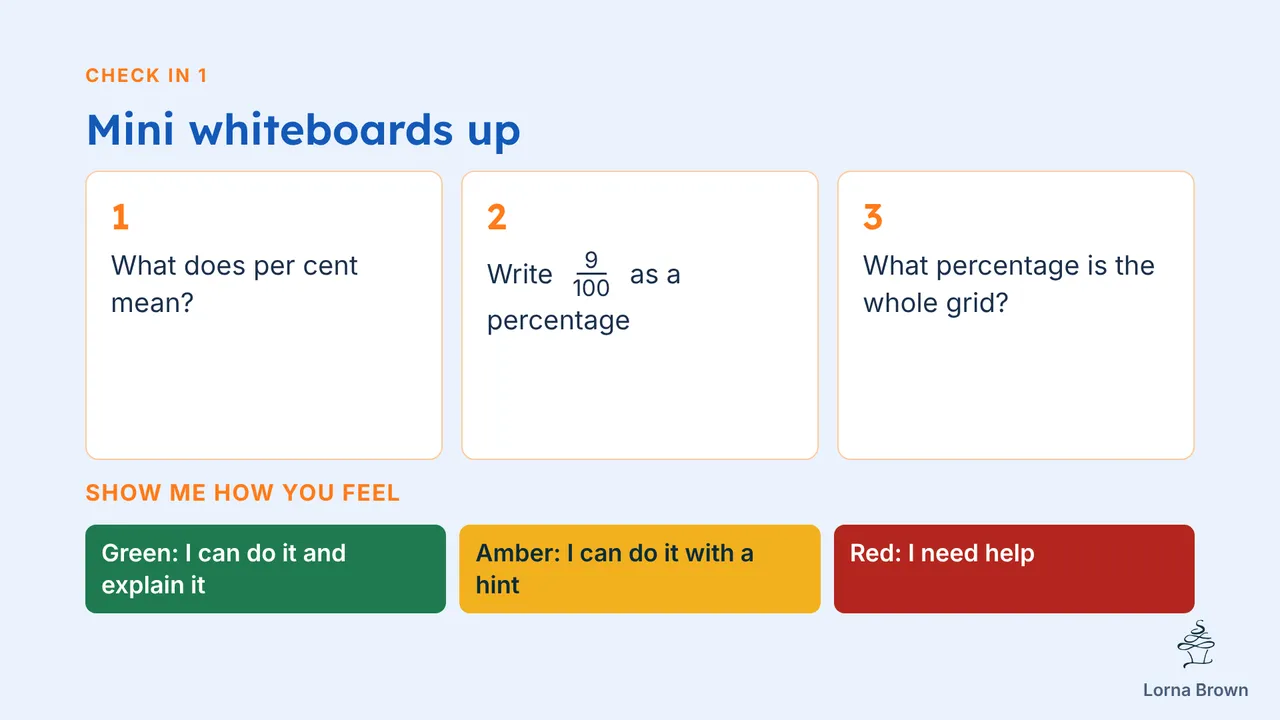Click the 'SHOW ME HOW YOU FEEL' heading

pyautogui.click(x=243, y=493)
